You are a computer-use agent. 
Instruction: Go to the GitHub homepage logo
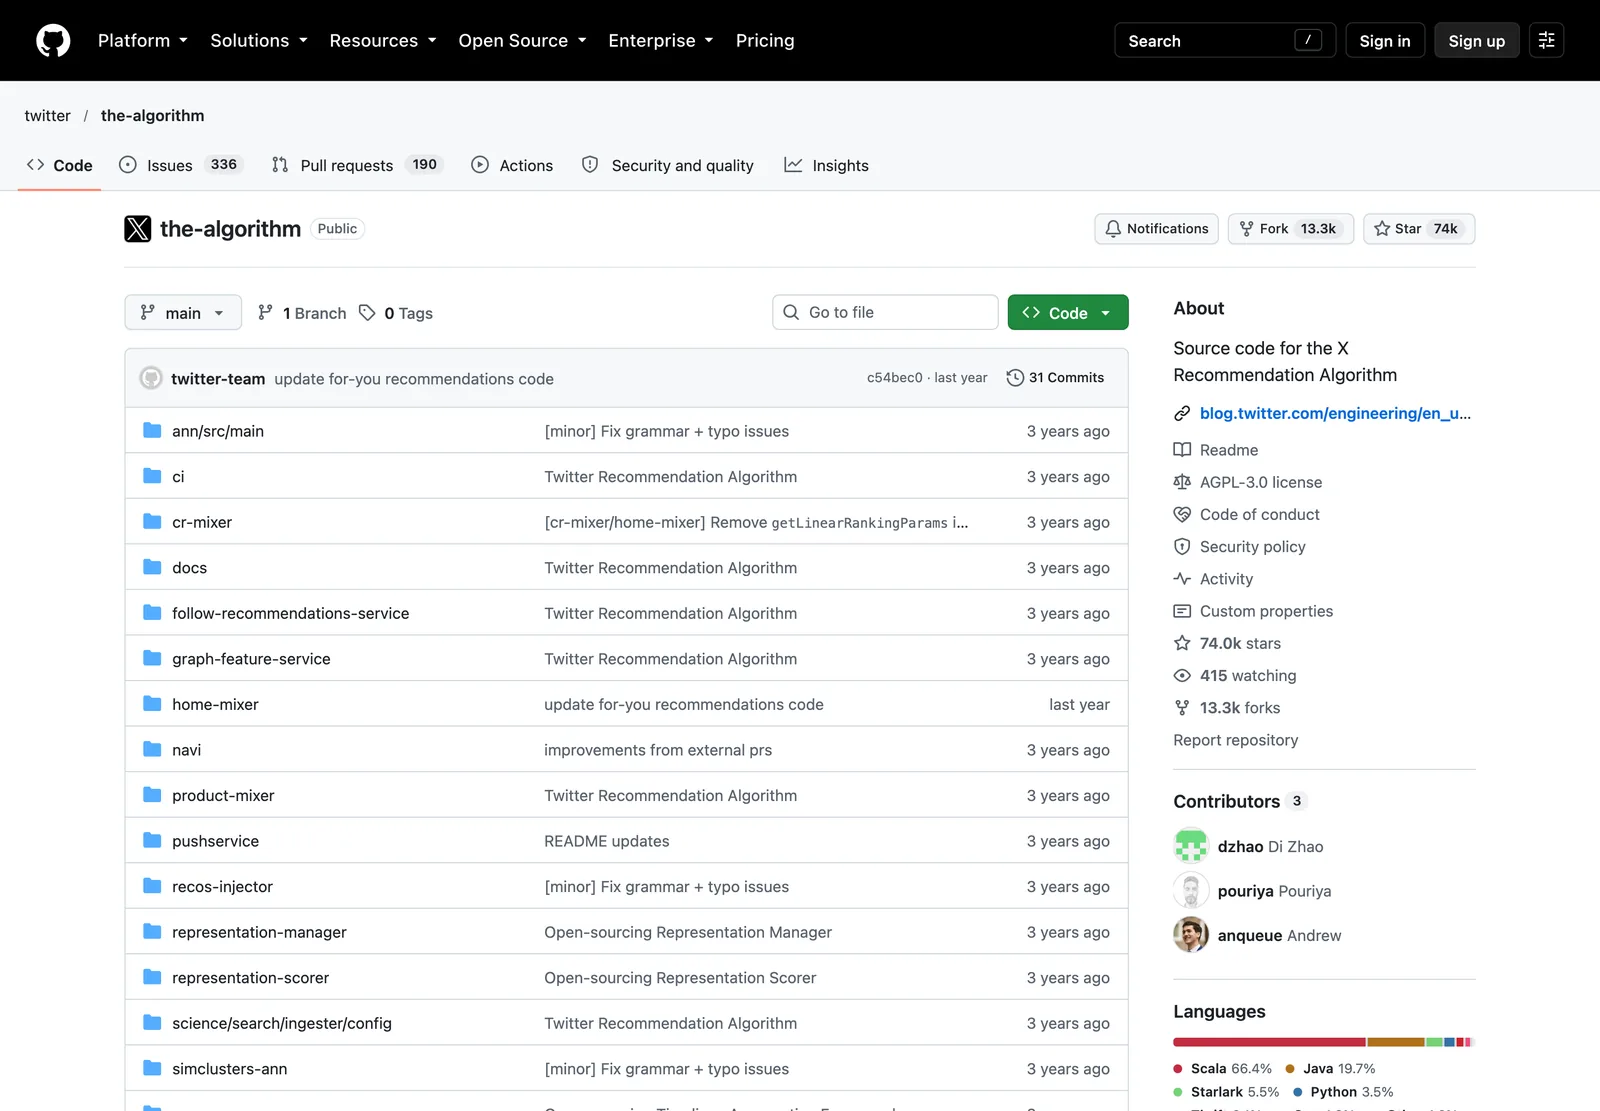53,40
